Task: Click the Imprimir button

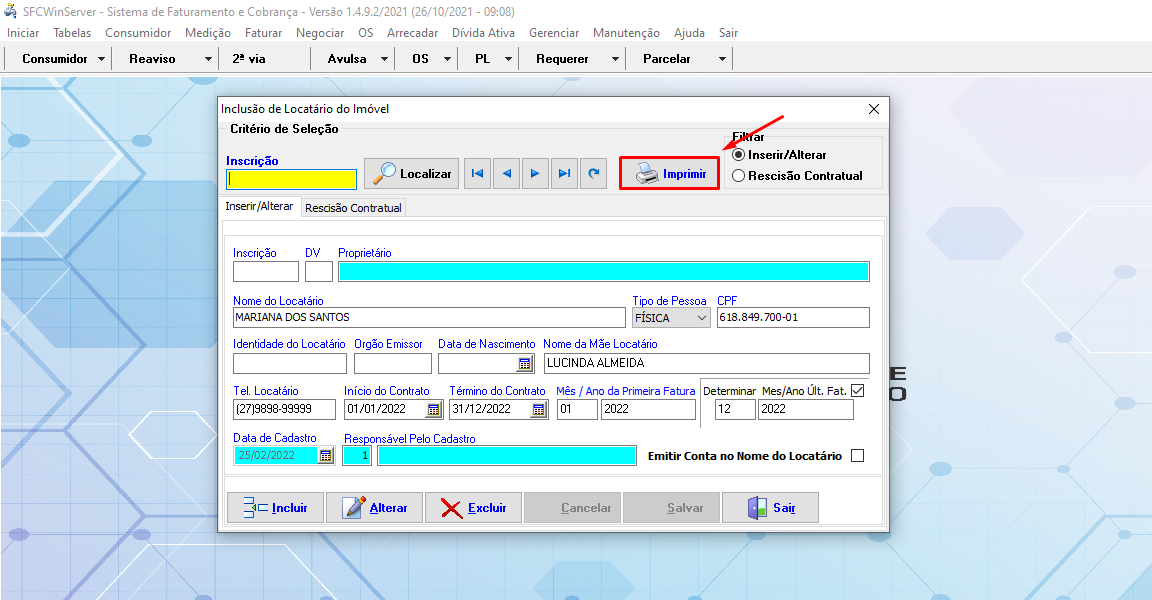Action: 670,174
